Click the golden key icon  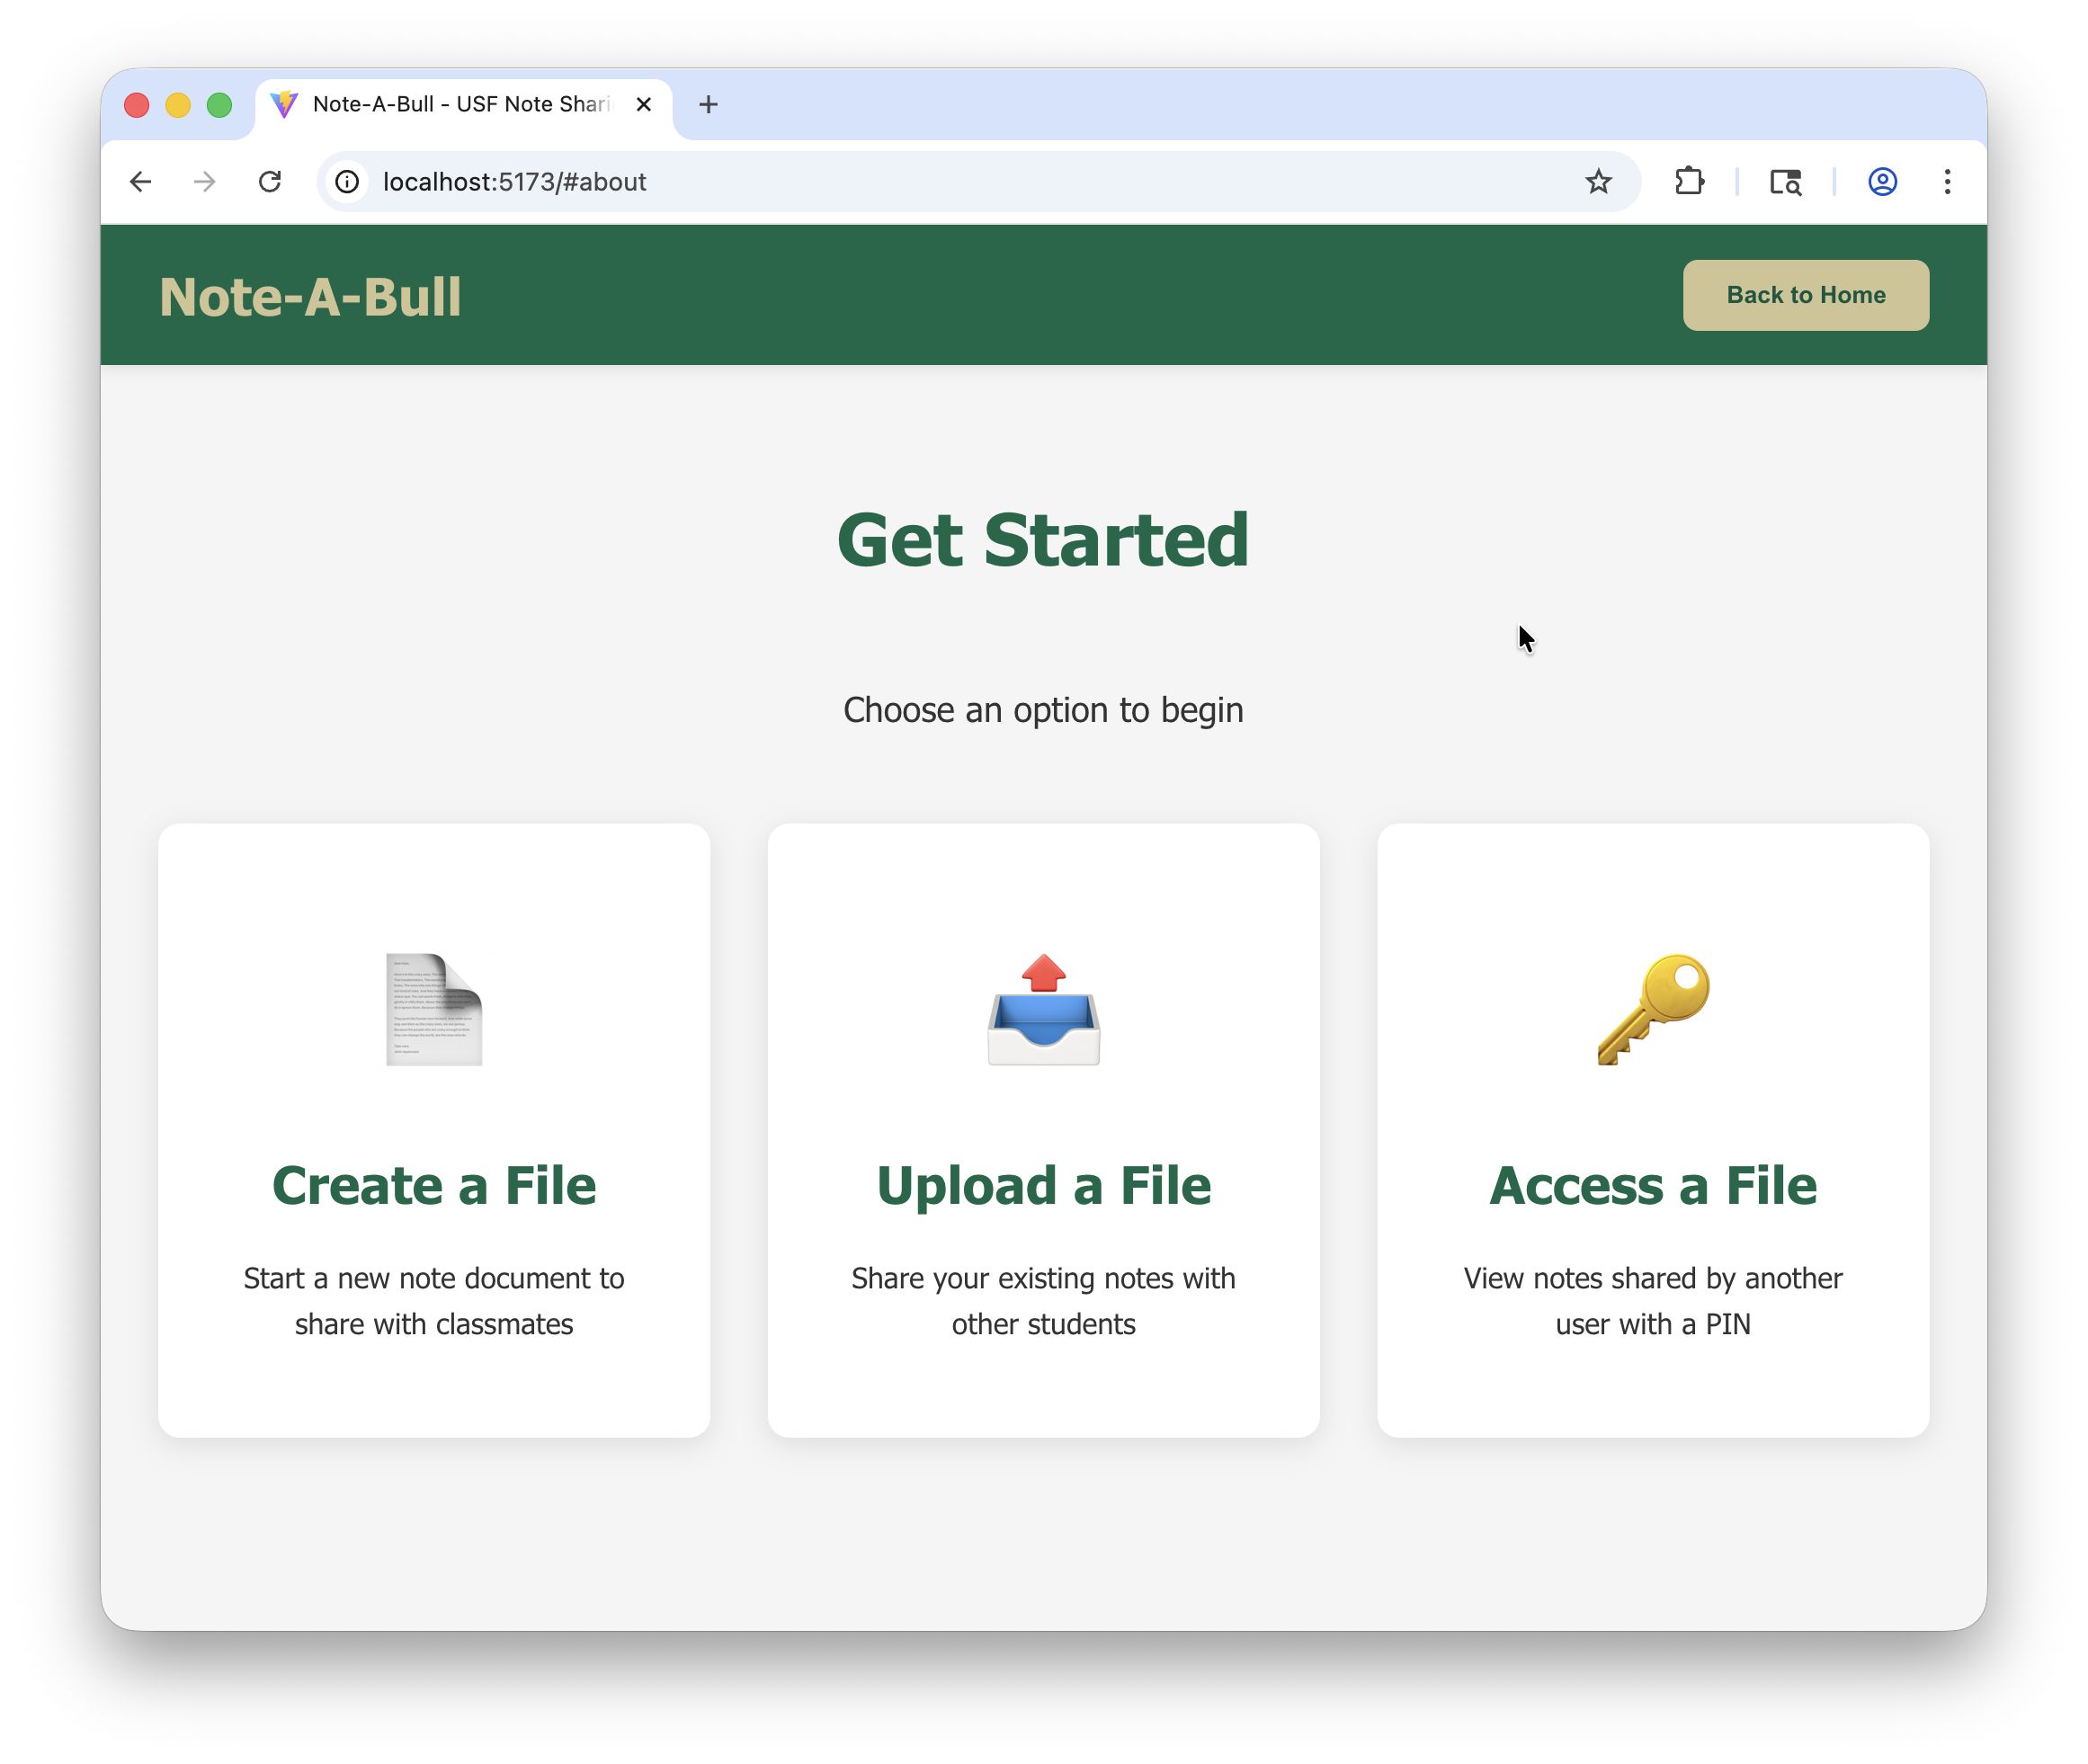pyautogui.click(x=1653, y=1009)
